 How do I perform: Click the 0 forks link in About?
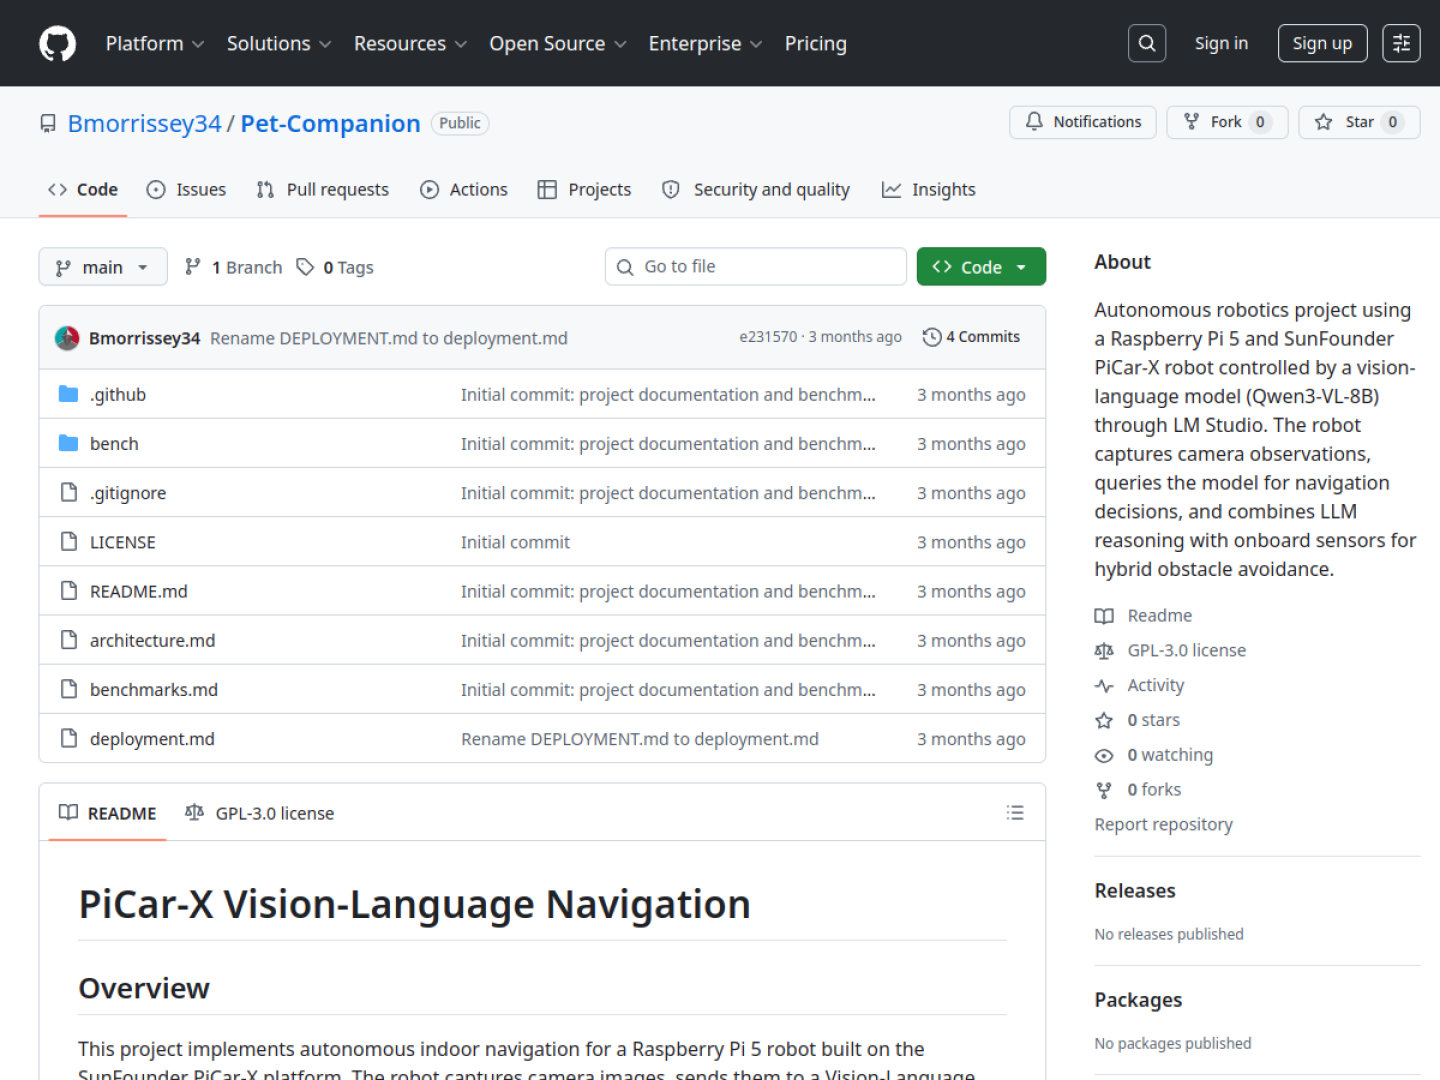[x=1154, y=790]
